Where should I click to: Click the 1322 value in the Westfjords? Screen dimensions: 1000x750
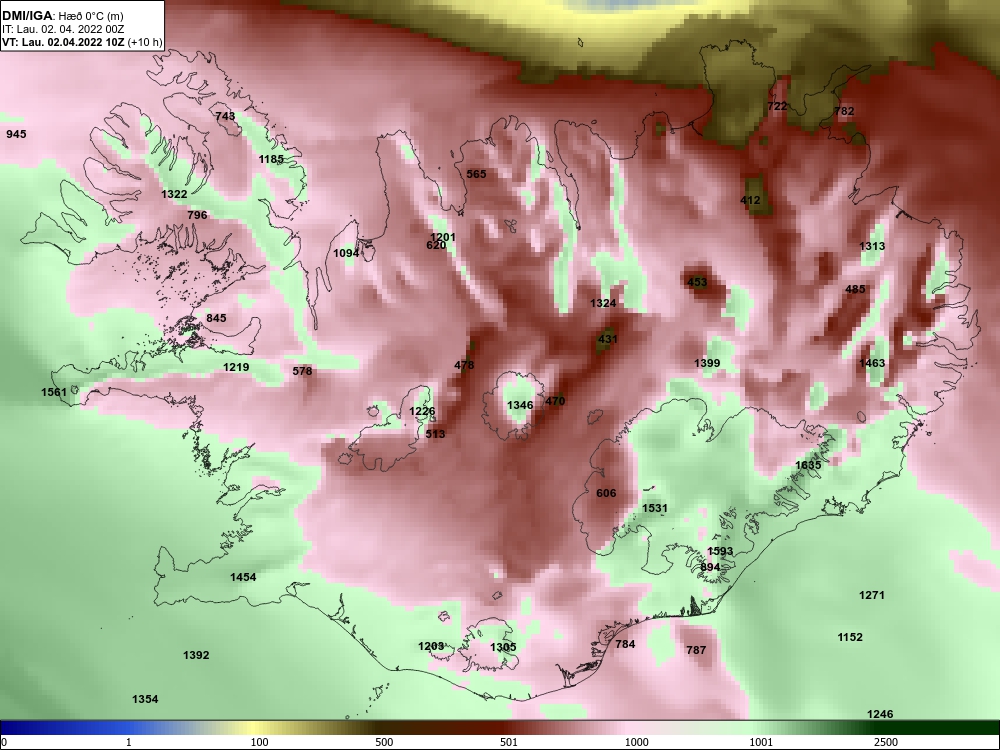[174, 194]
